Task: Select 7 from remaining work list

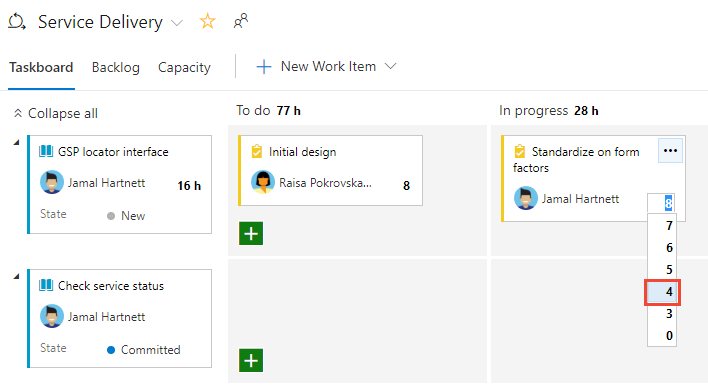Action: [x=662, y=225]
